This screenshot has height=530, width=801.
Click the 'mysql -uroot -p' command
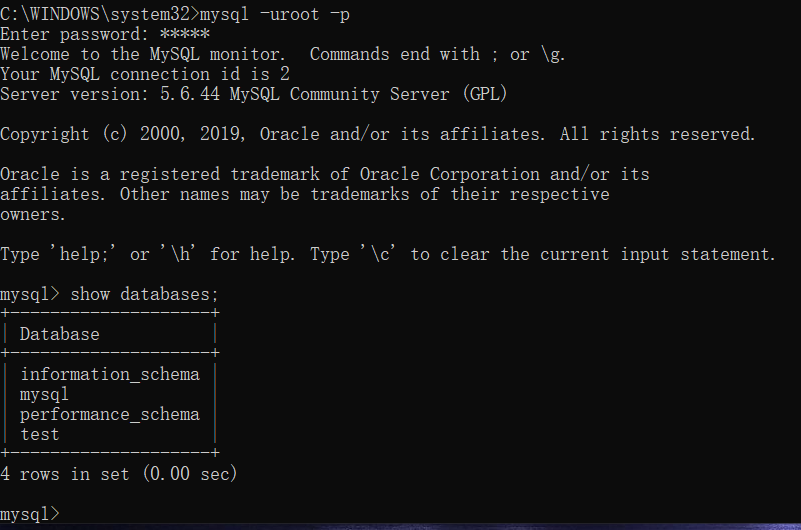point(275,14)
